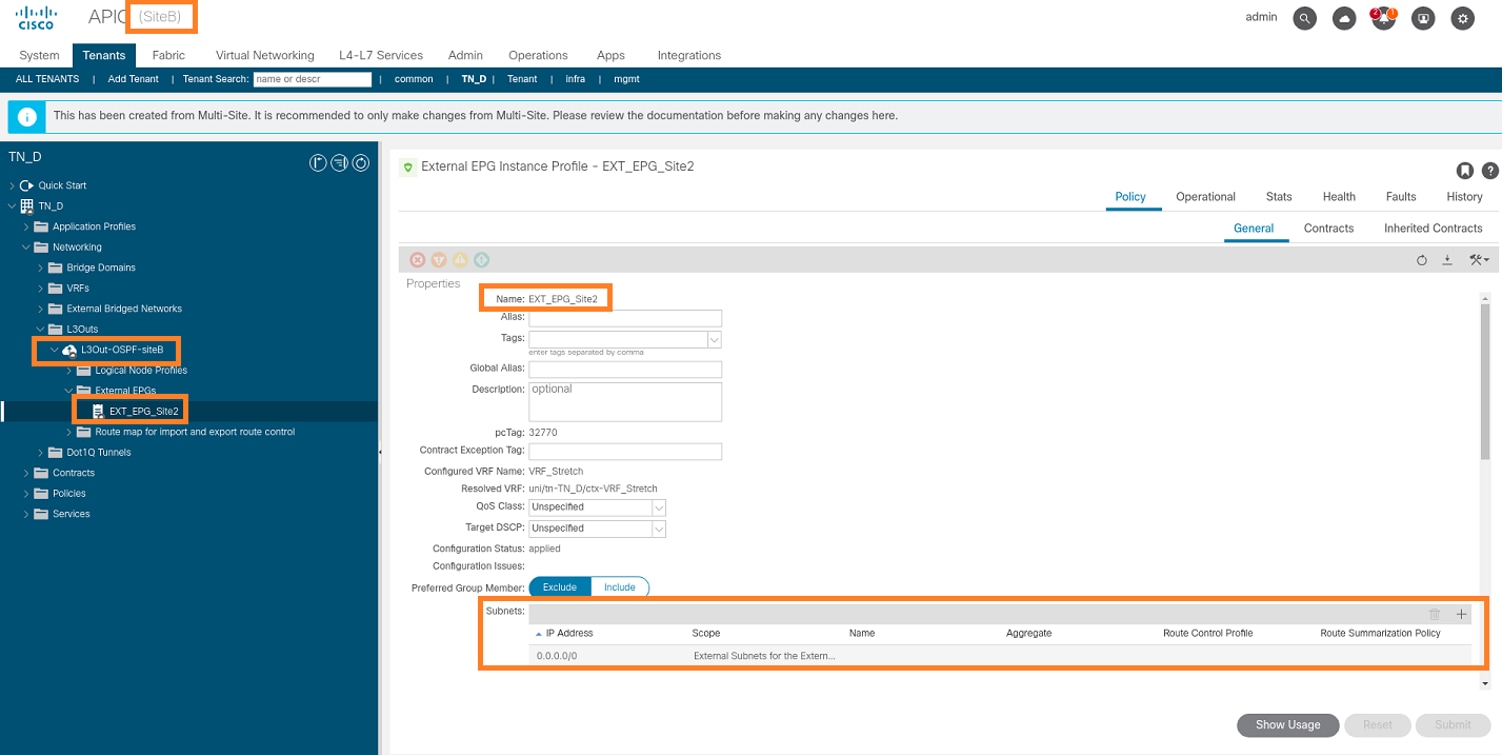The width and height of the screenshot is (1504, 755).
Task: Click the TN_D tenant grid icon
Action: pos(27,206)
